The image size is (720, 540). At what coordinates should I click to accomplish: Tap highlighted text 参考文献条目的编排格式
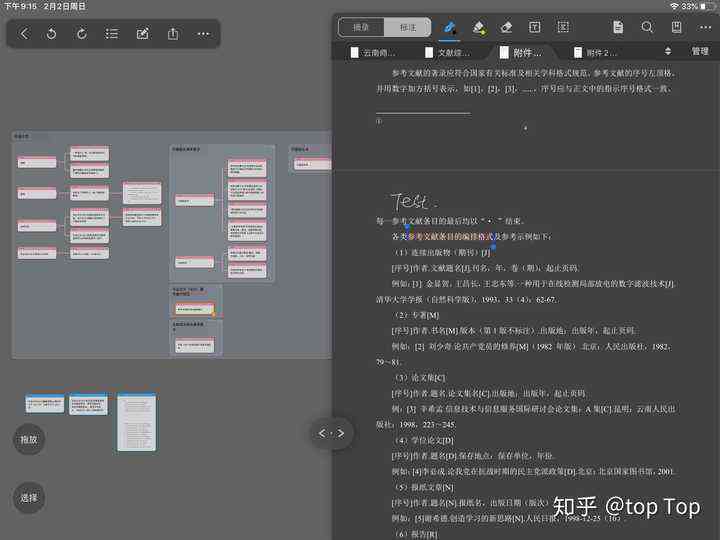(450, 236)
